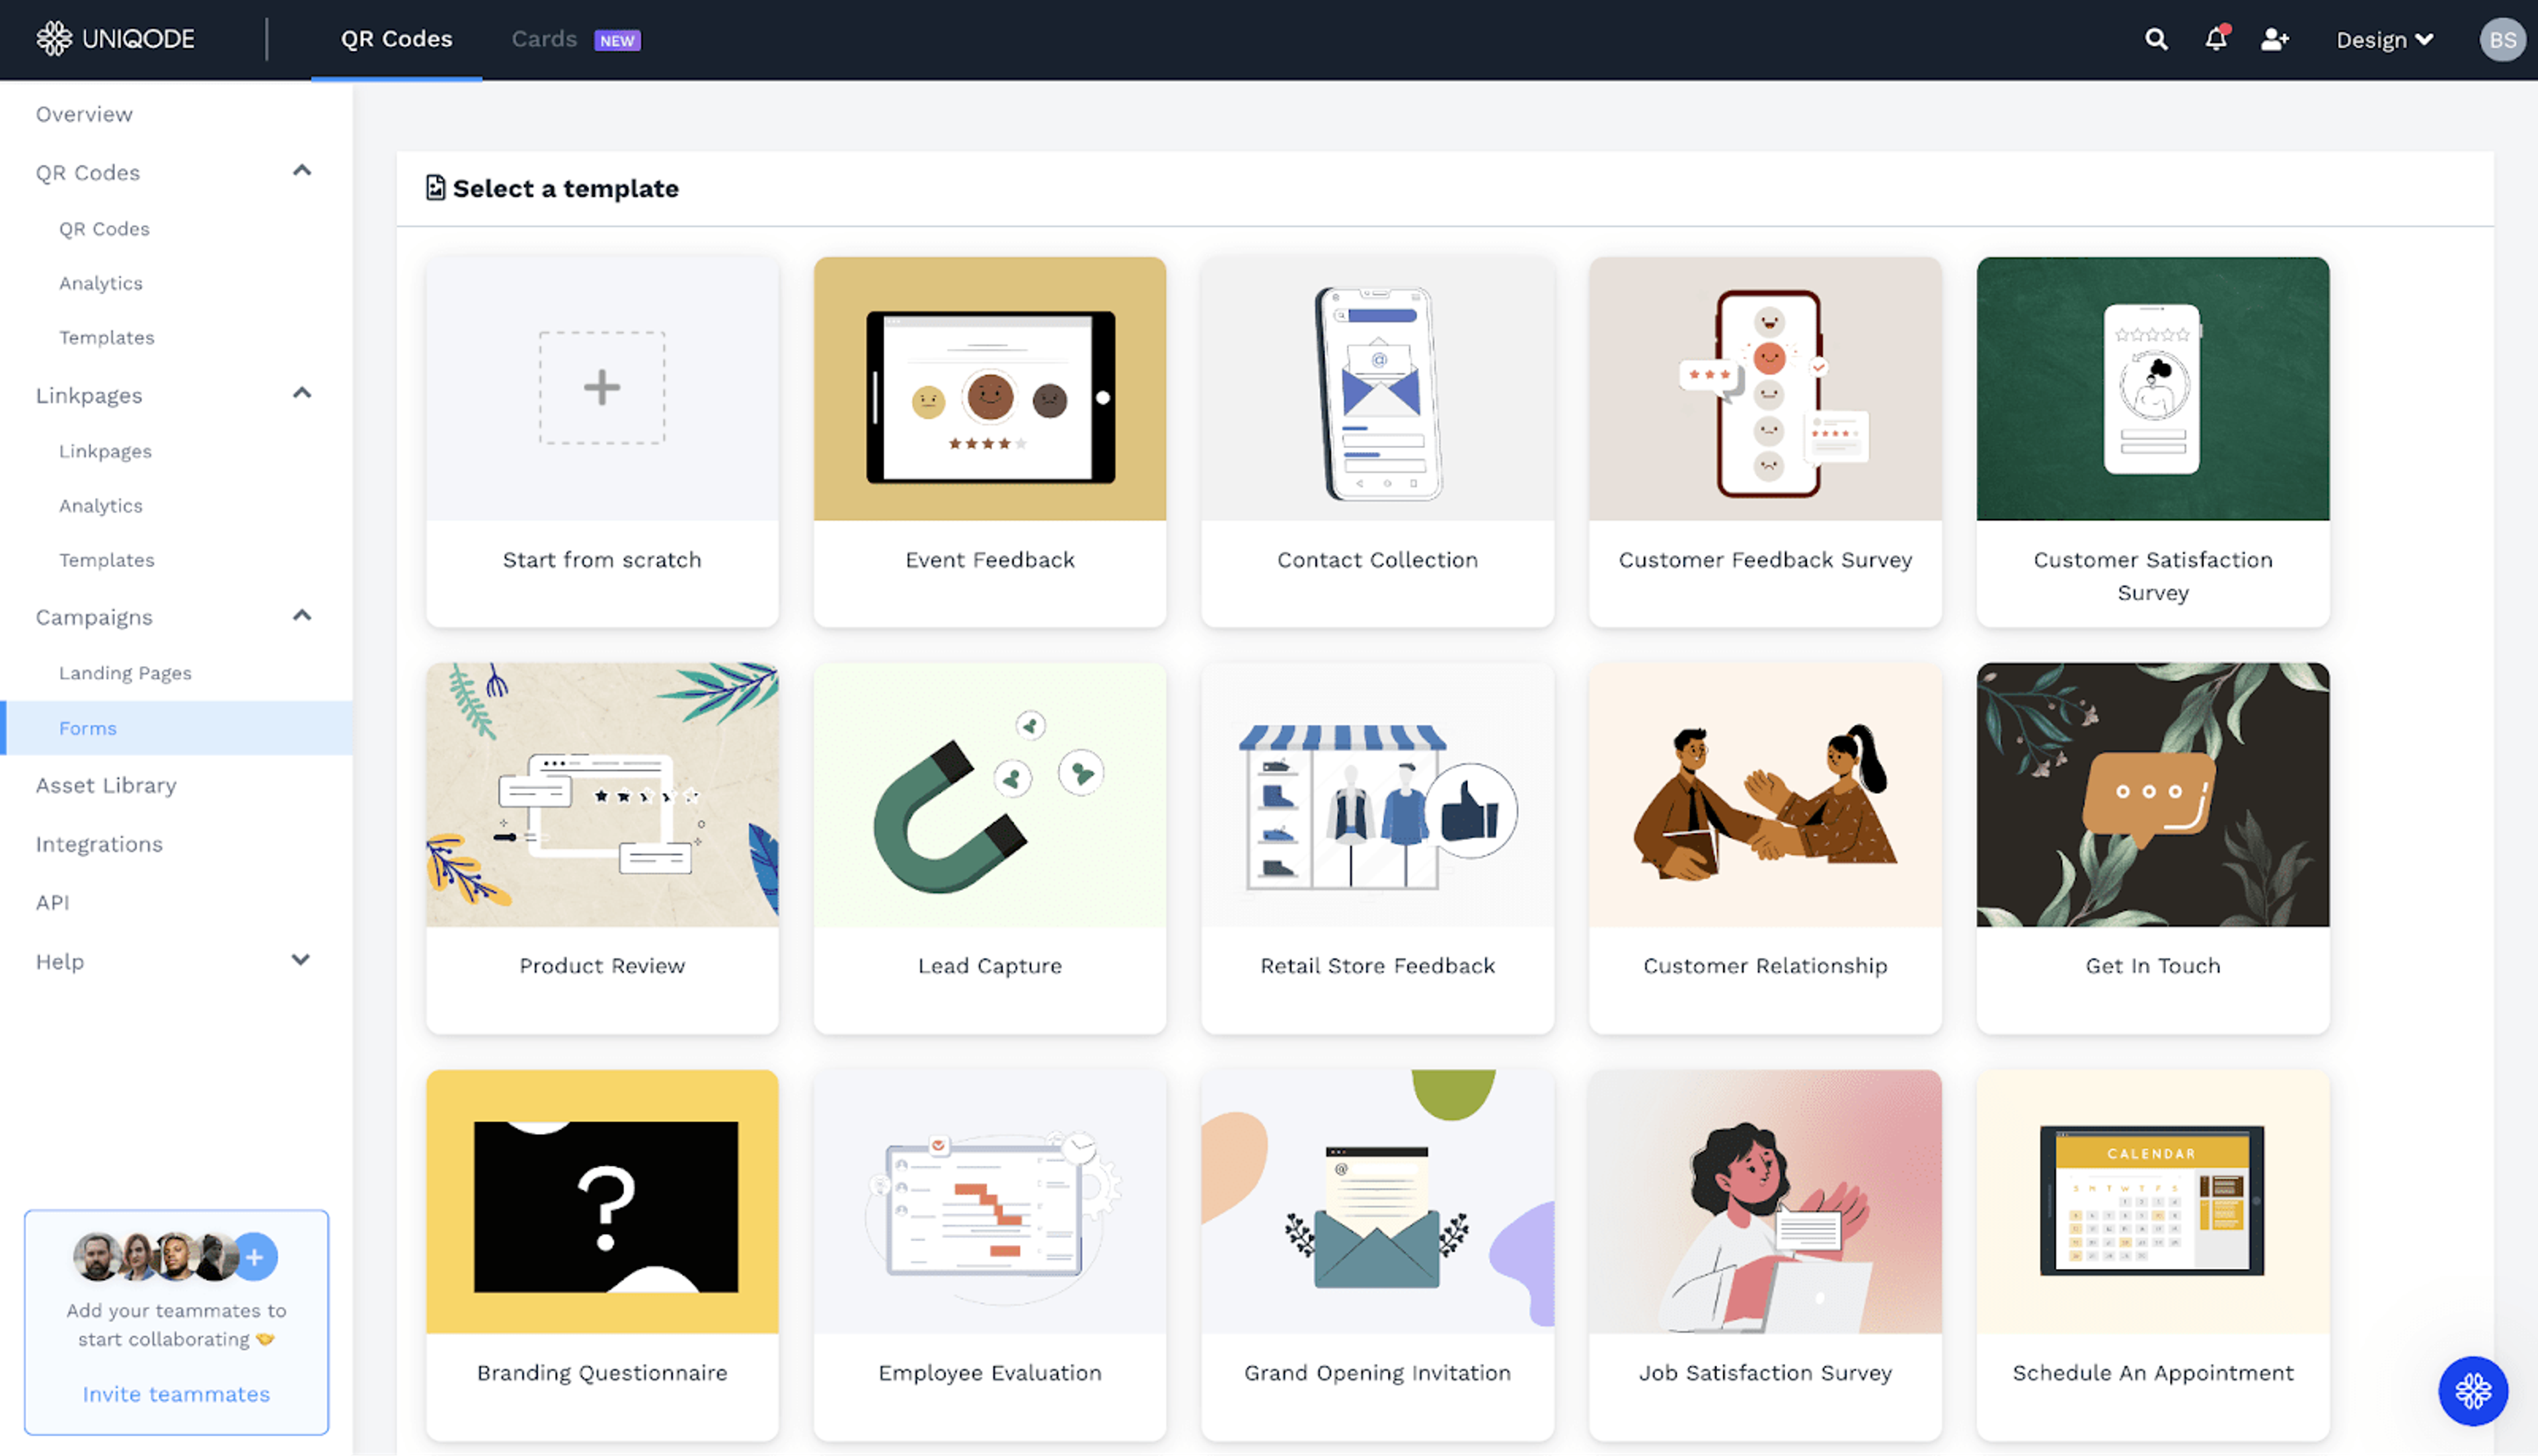Click the Invite teammates link

pyautogui.click(x=176, y=1394)
